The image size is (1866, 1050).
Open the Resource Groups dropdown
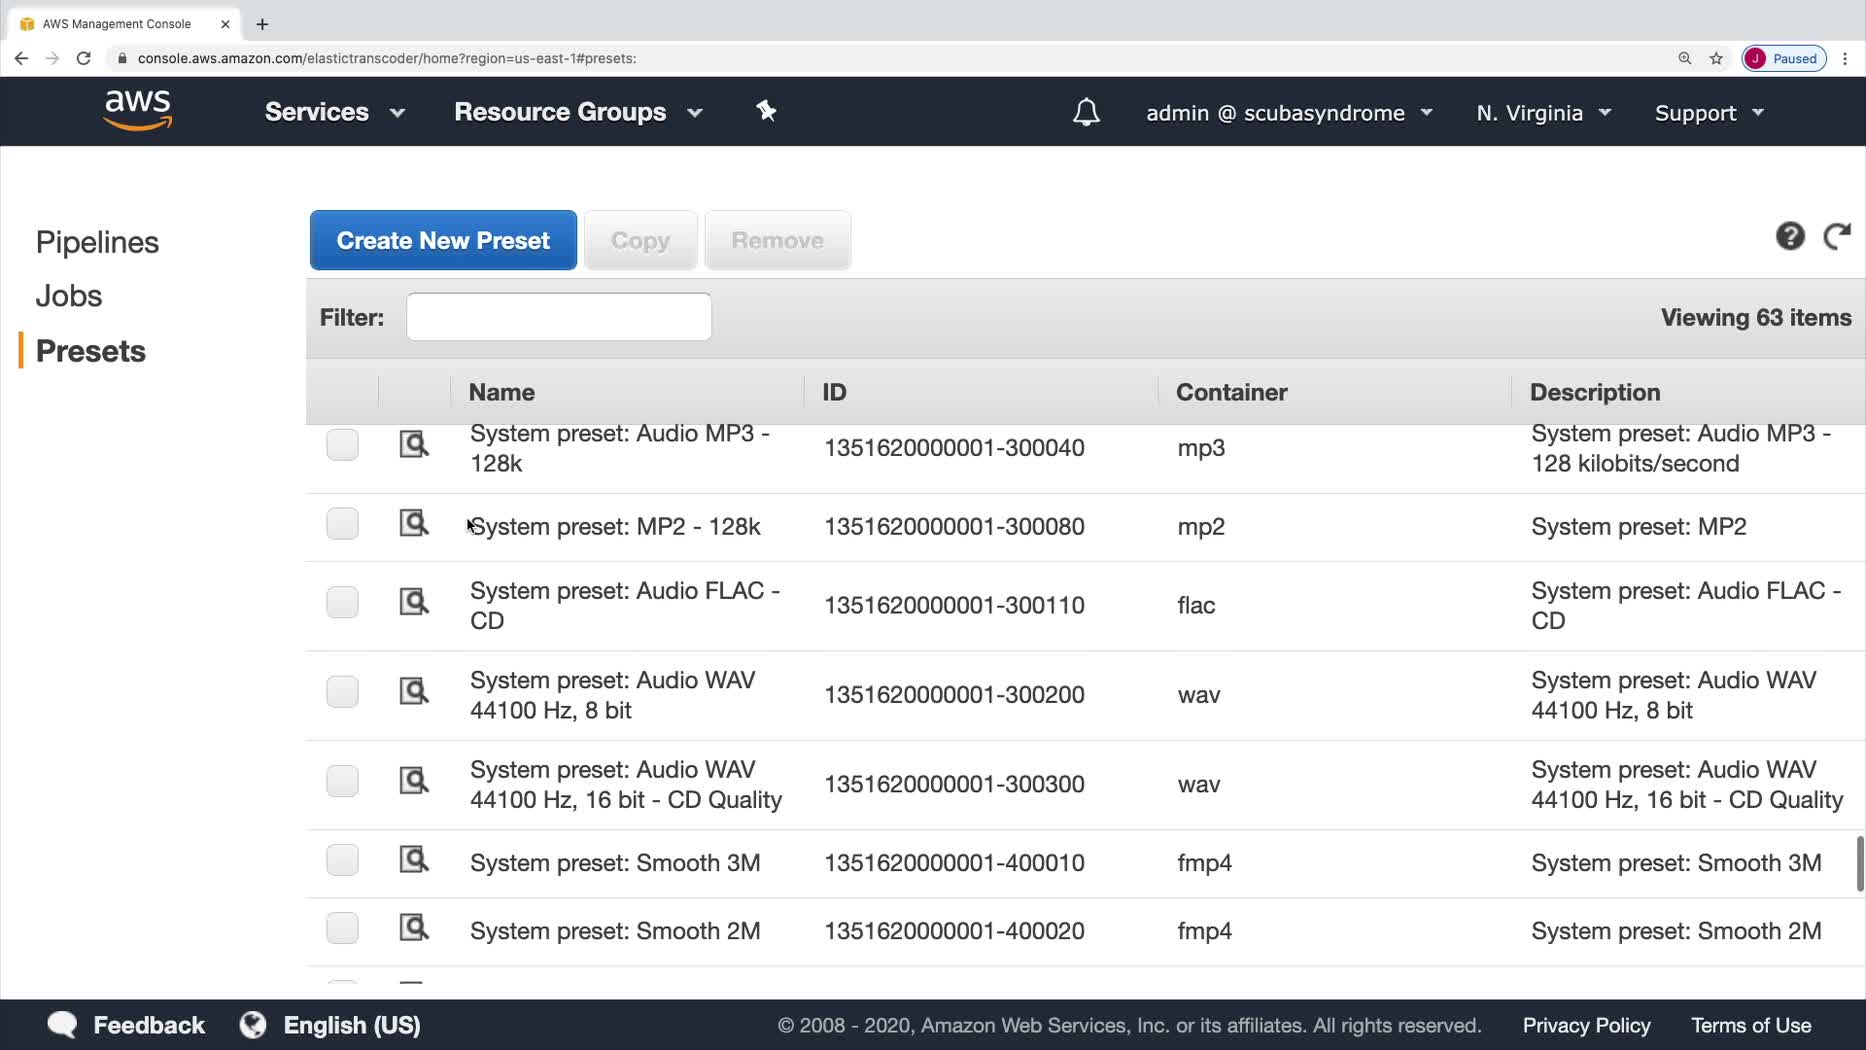[x=578, y=112]
